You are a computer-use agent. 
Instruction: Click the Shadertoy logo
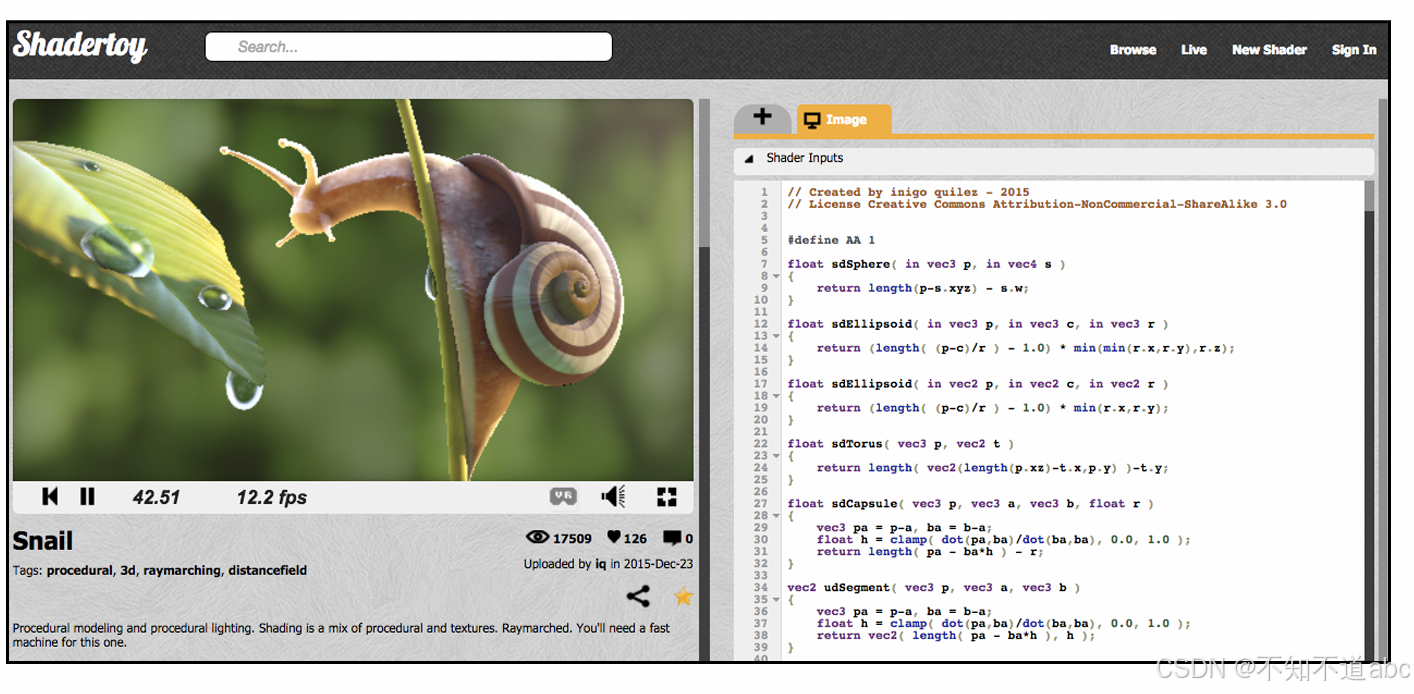point(80,45)
